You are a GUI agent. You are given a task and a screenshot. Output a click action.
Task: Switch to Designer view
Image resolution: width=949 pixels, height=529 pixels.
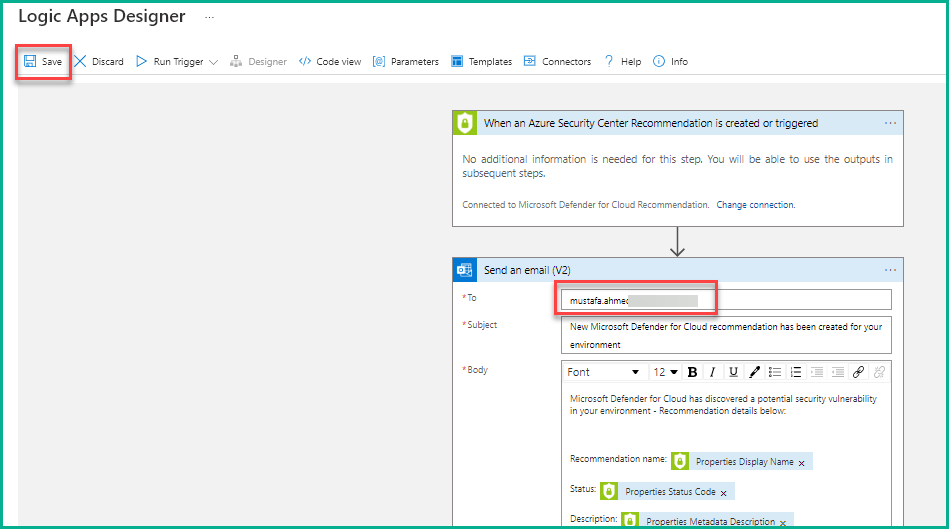(x=258, y=62)
